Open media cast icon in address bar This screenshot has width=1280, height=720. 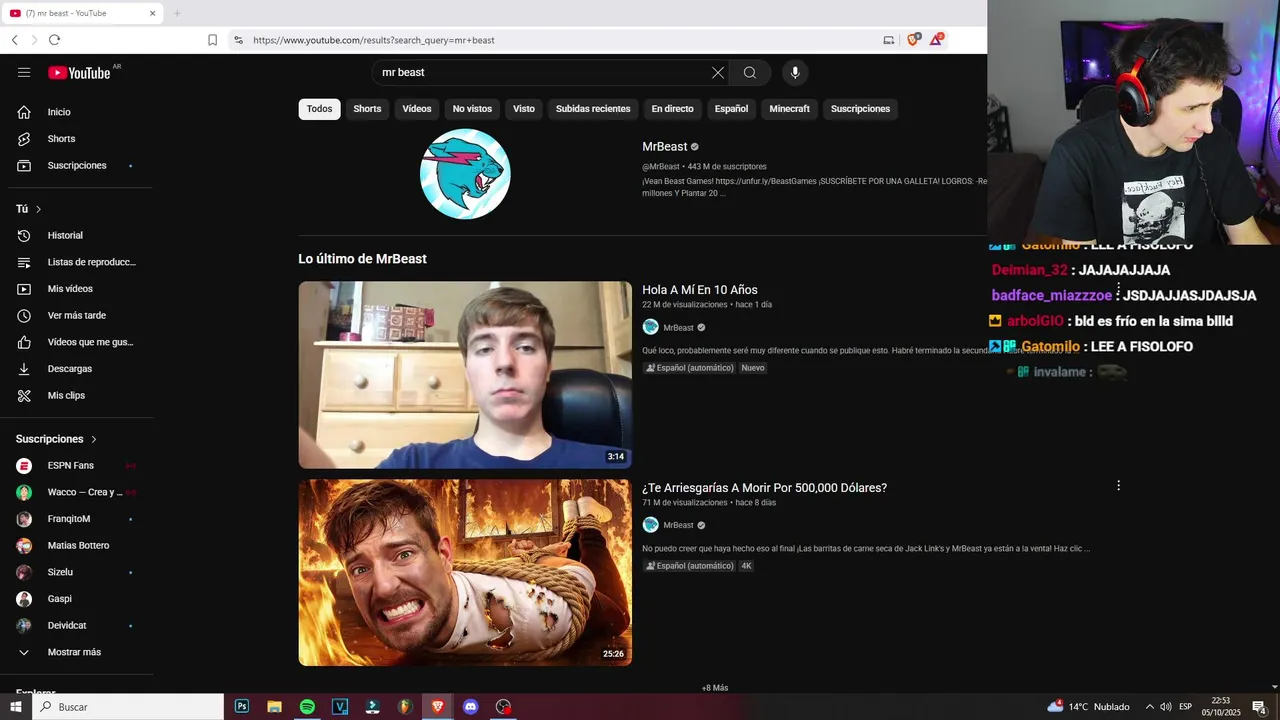click(x=888, y=40)
